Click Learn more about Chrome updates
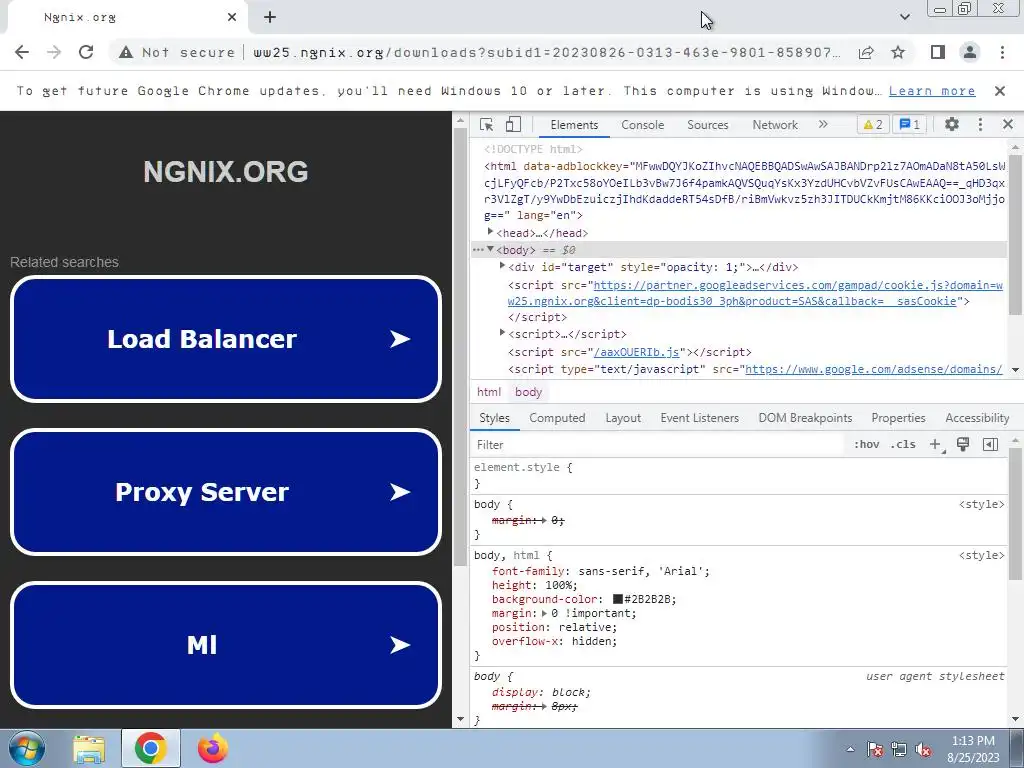The width and height of the screenshot is (1024, 768). [932, 91]
